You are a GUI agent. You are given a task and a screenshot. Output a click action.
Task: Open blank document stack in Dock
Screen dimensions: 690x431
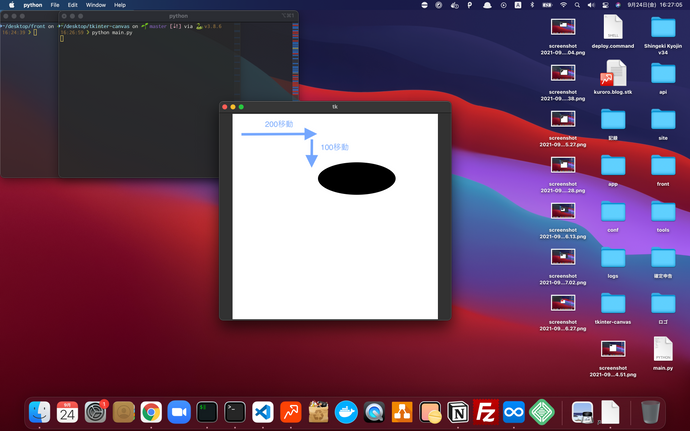pos(610,413)
